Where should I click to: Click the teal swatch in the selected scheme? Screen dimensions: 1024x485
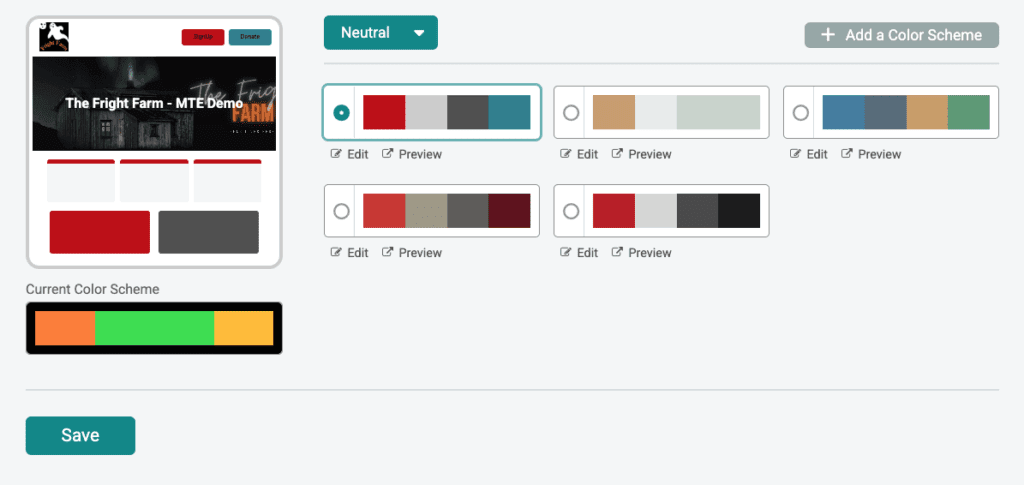point(509,112)
